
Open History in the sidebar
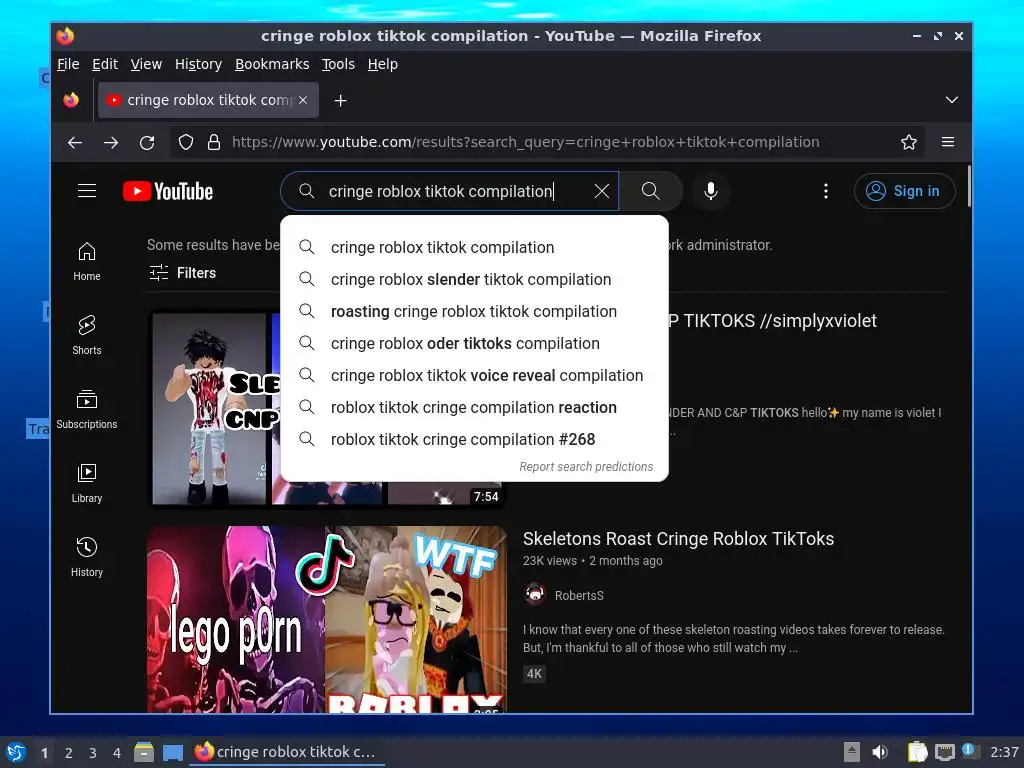[x=87, y=557]
